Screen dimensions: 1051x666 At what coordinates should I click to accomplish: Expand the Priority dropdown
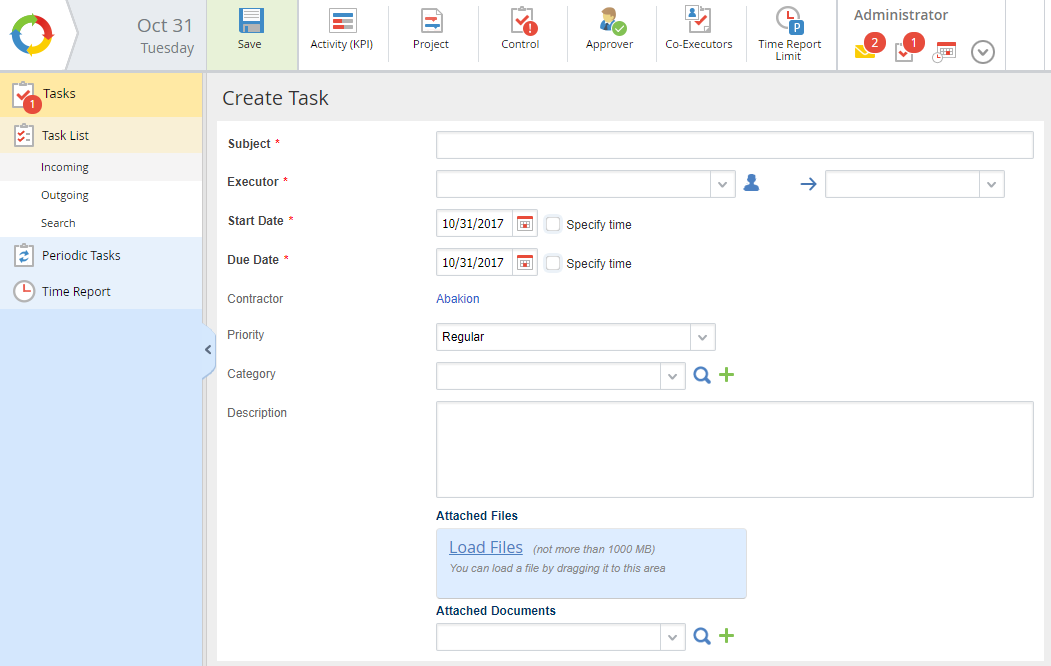click(x=703, y=337)
